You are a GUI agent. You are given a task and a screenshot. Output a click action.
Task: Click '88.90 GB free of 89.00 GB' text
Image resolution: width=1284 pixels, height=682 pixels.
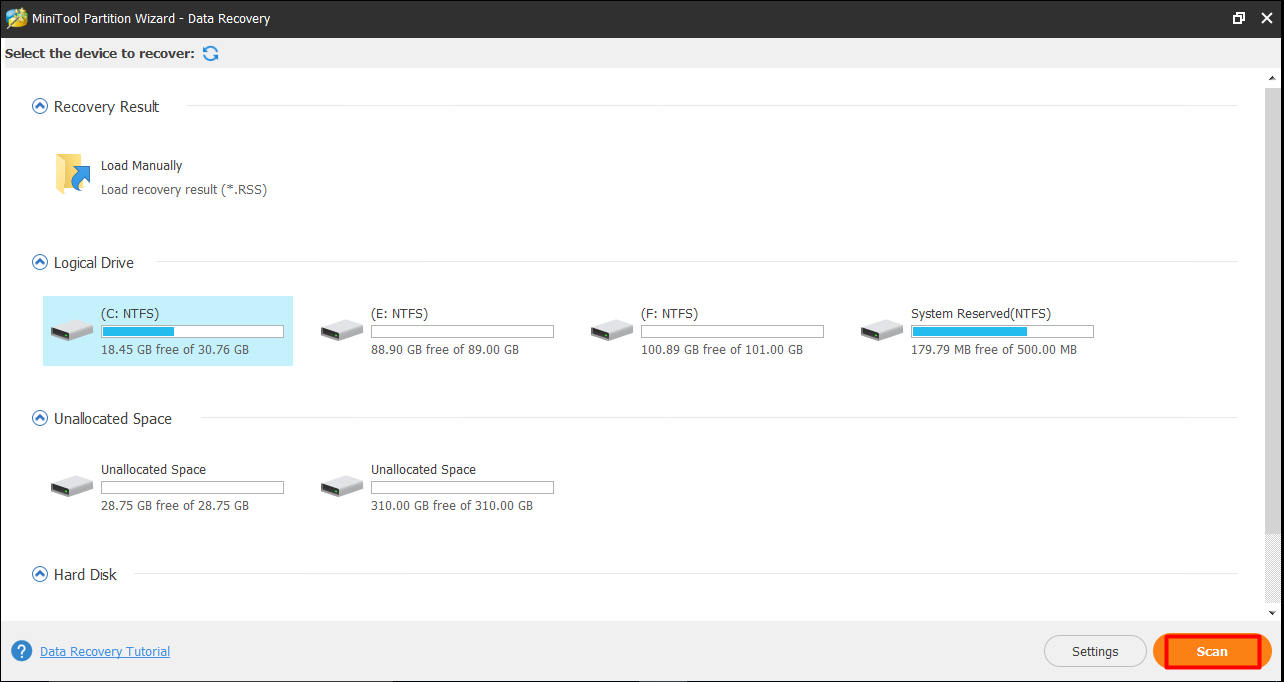(x=445, y=350)
